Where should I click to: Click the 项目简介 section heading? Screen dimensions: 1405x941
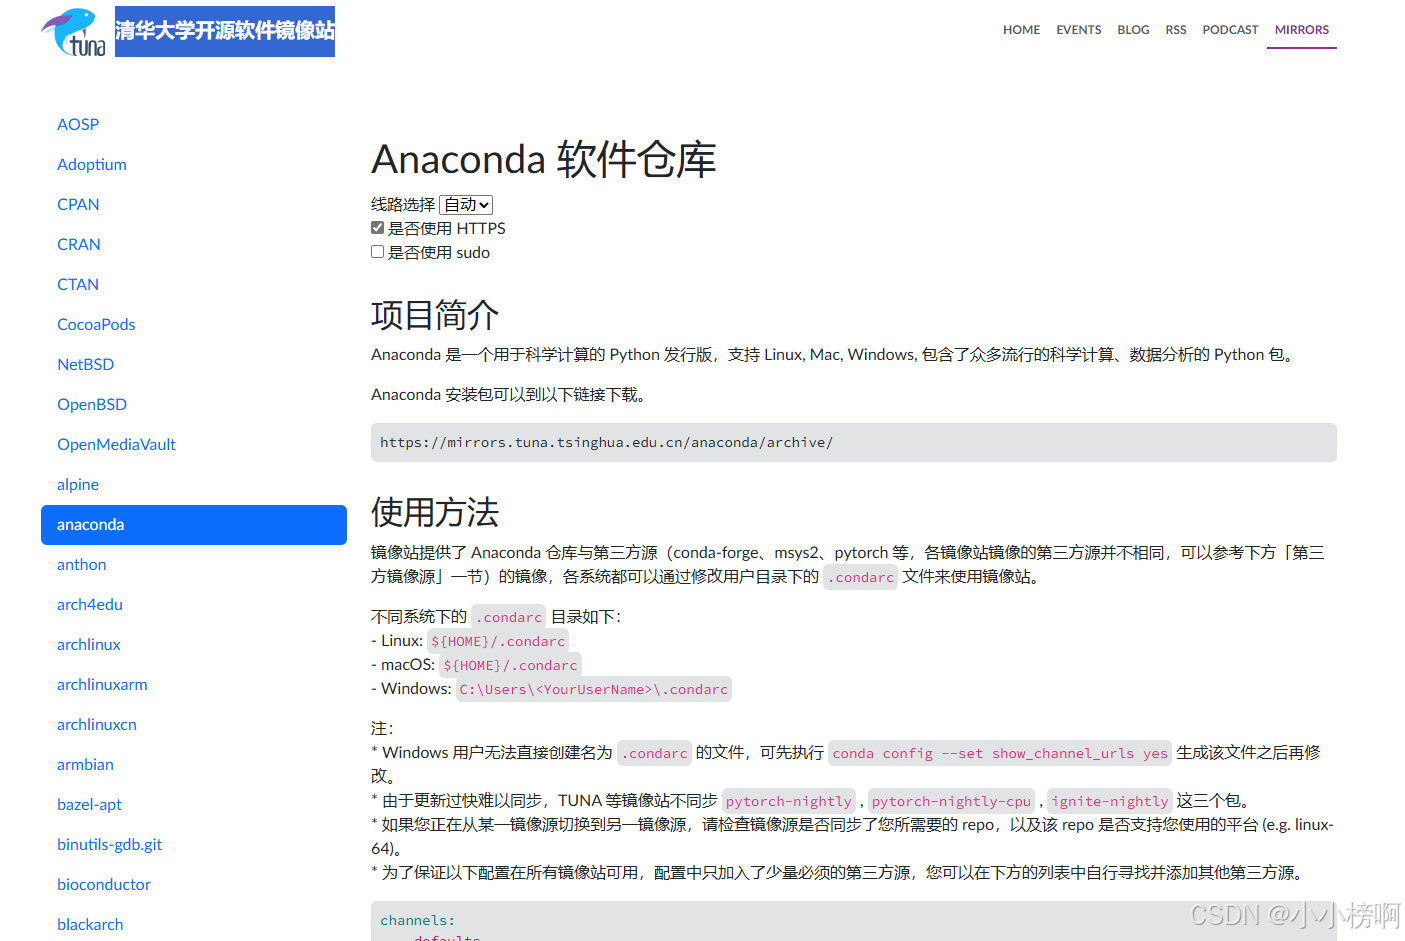(435, 315)
